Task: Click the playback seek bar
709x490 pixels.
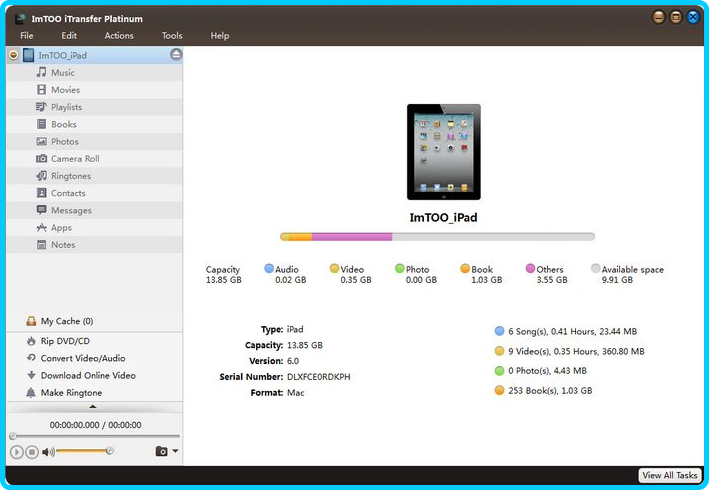Action: pos(95,436)
